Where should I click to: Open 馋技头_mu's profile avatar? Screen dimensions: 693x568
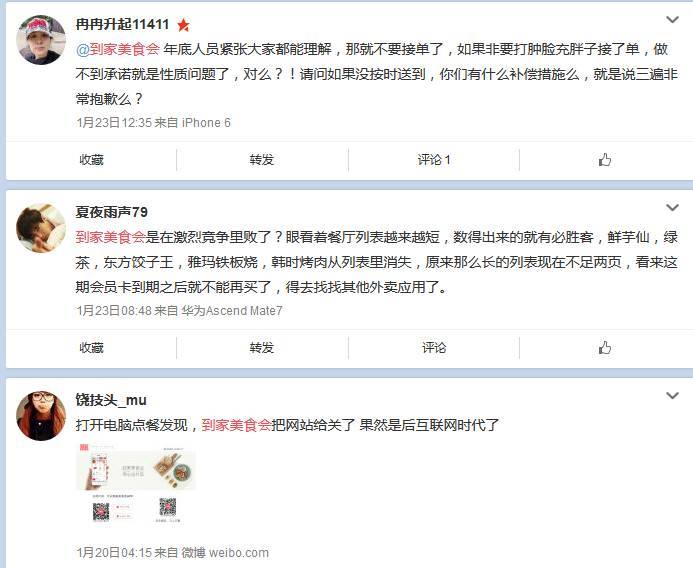tap(41, 416)
